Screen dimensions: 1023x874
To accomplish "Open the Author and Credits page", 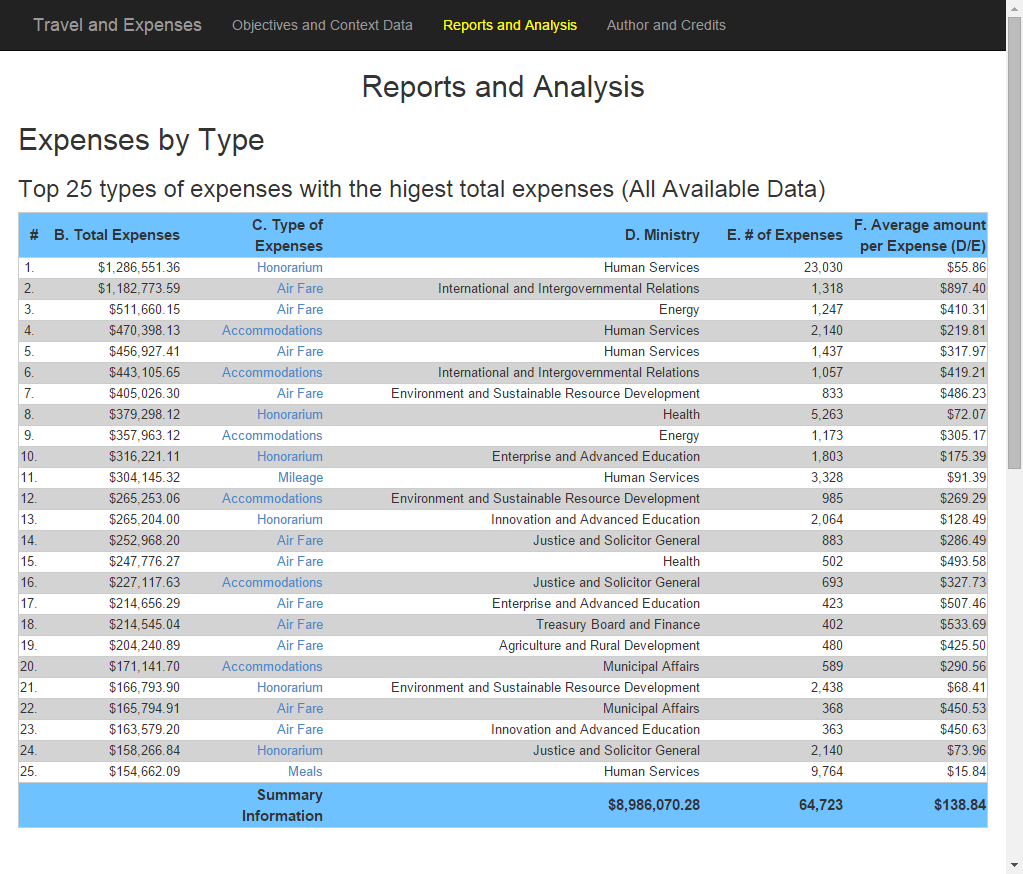I will coord(666,25).
